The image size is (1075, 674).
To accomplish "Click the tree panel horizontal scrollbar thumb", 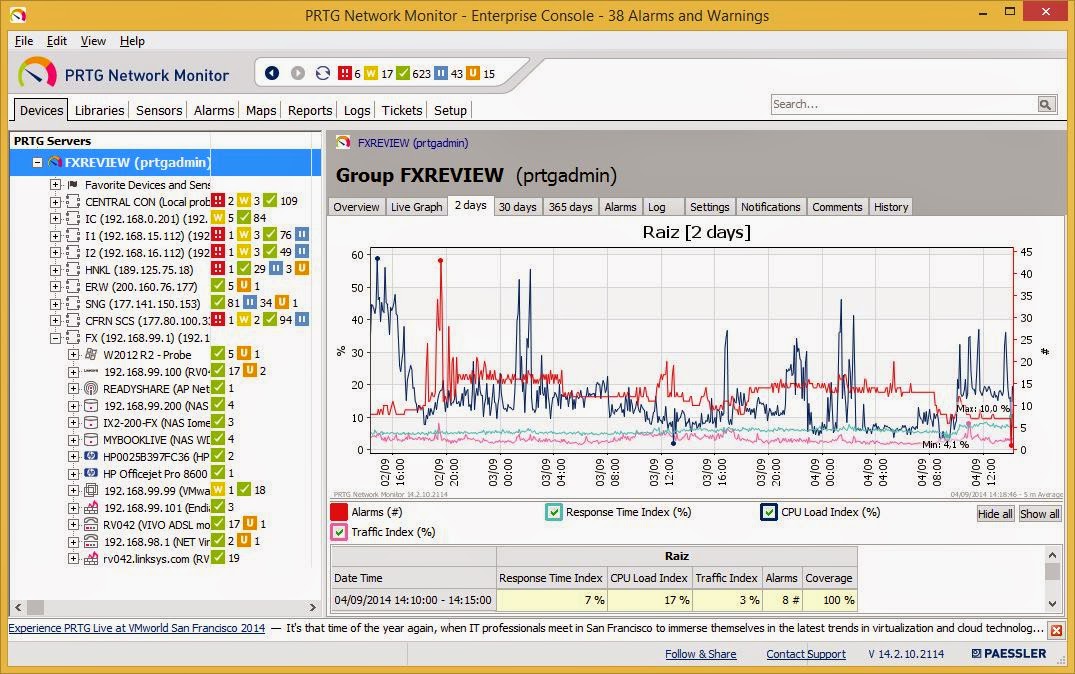I will coord(36,607).
